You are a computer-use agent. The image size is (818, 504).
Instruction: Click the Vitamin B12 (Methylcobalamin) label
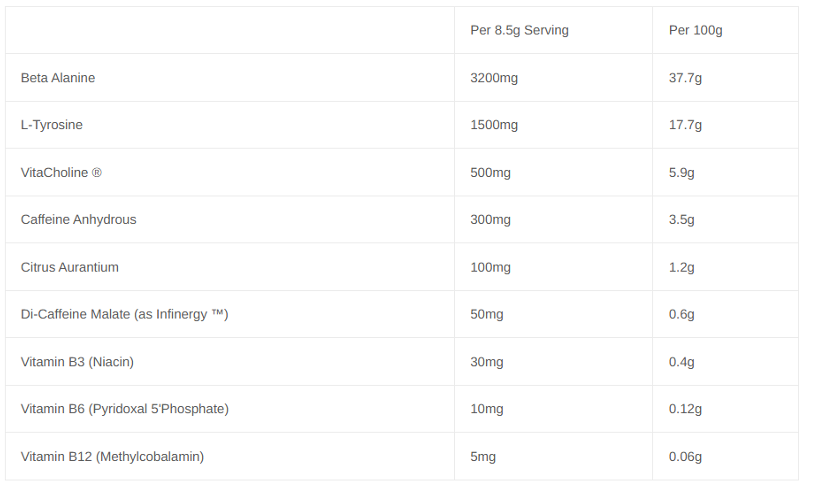[x=112, y=457]
